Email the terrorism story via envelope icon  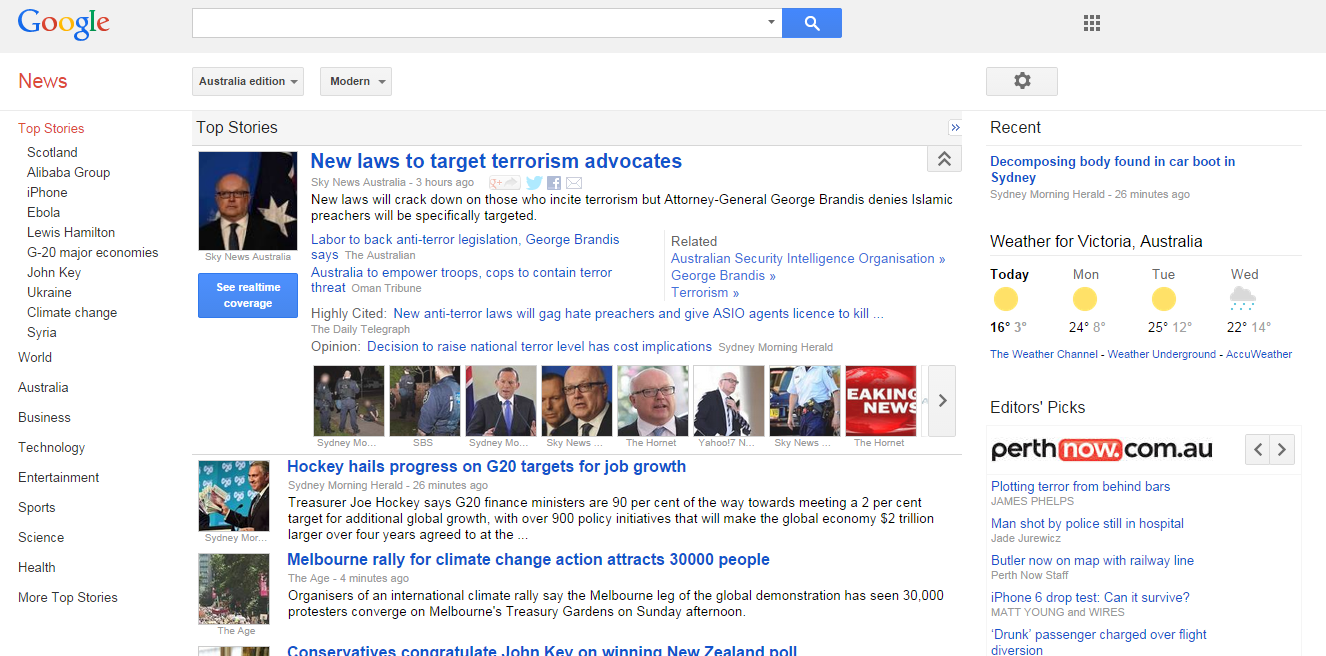click(574, 183)
